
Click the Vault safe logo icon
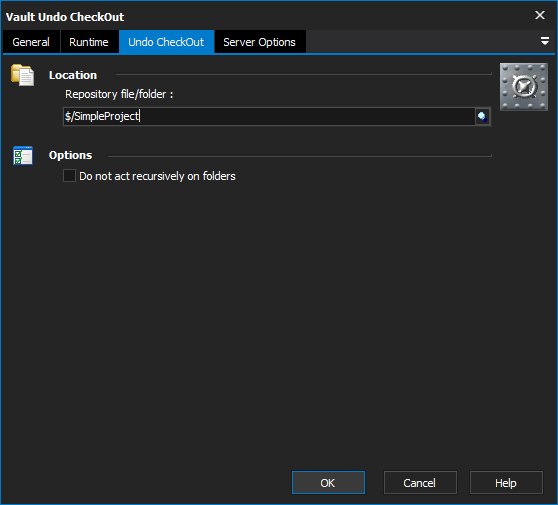pyautogui.click(x=523, y=86)
